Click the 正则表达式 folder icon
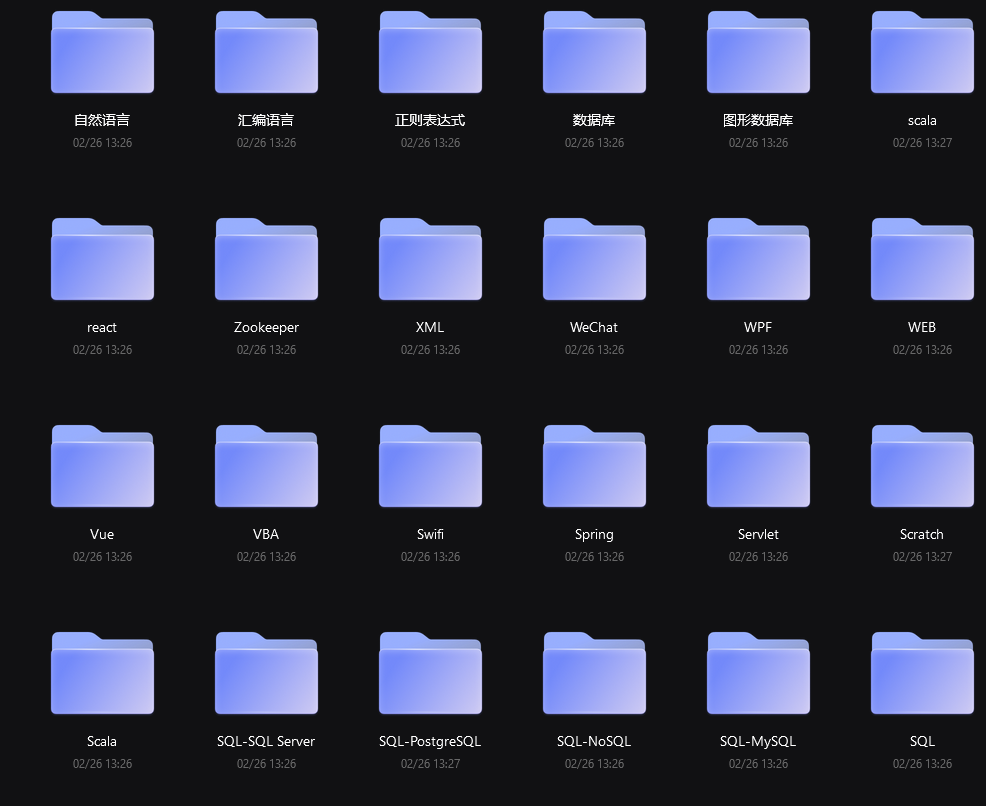 [x=431, y=52]
